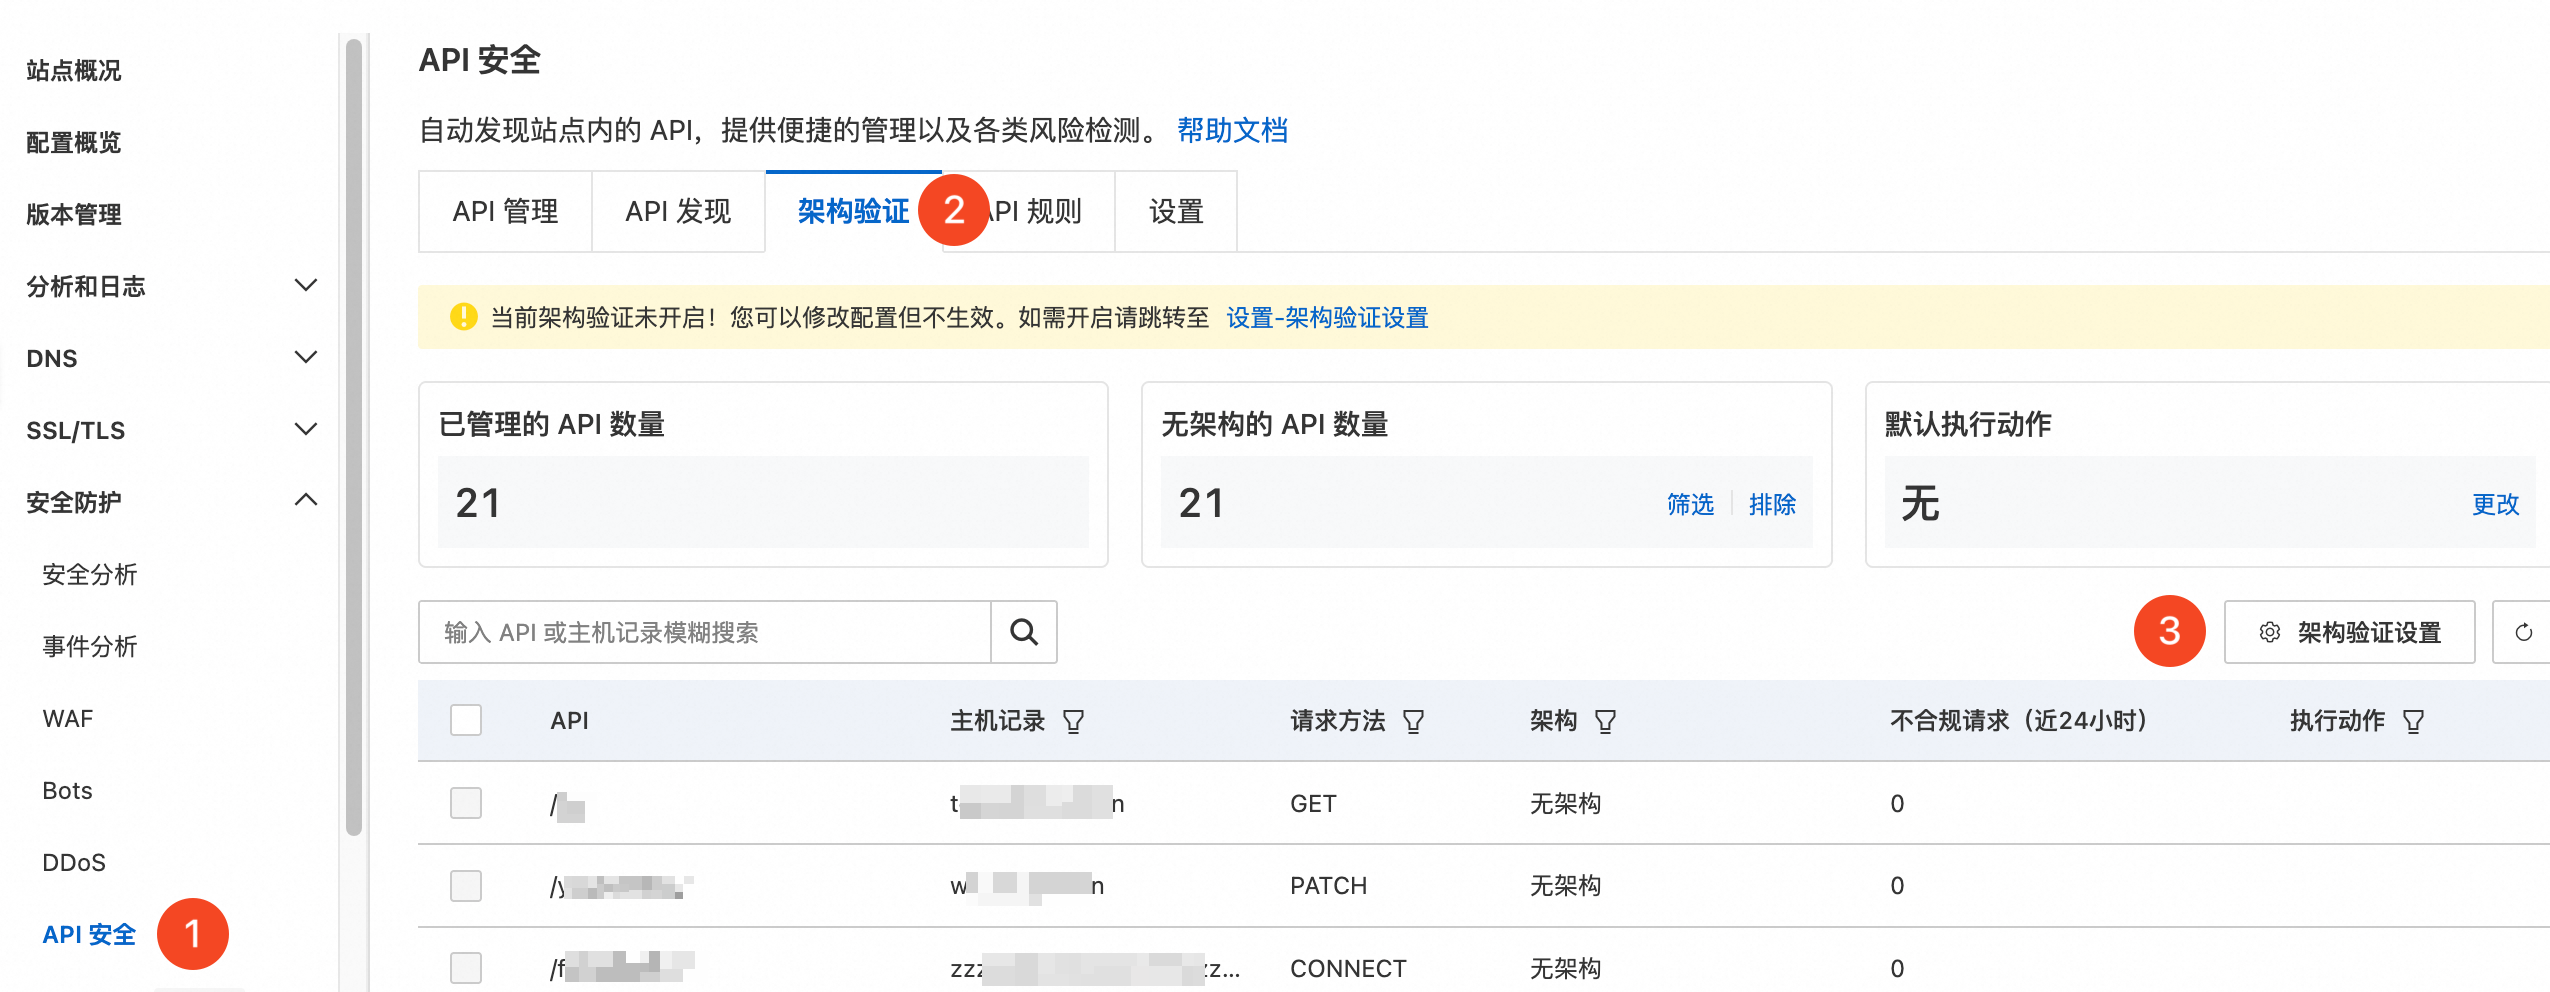
Task: Click 筛选 in the 无架构的 API 数量 card
Action: coord(1690,504)
